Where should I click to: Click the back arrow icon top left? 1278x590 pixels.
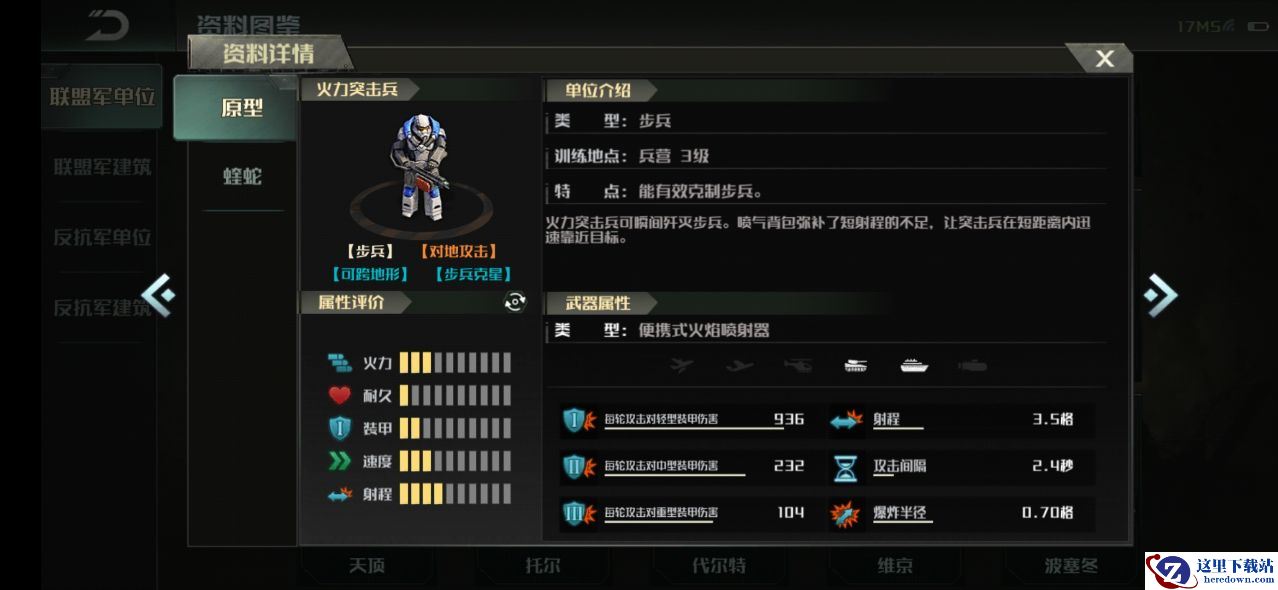pyautogui.click(x=107, y=25)
